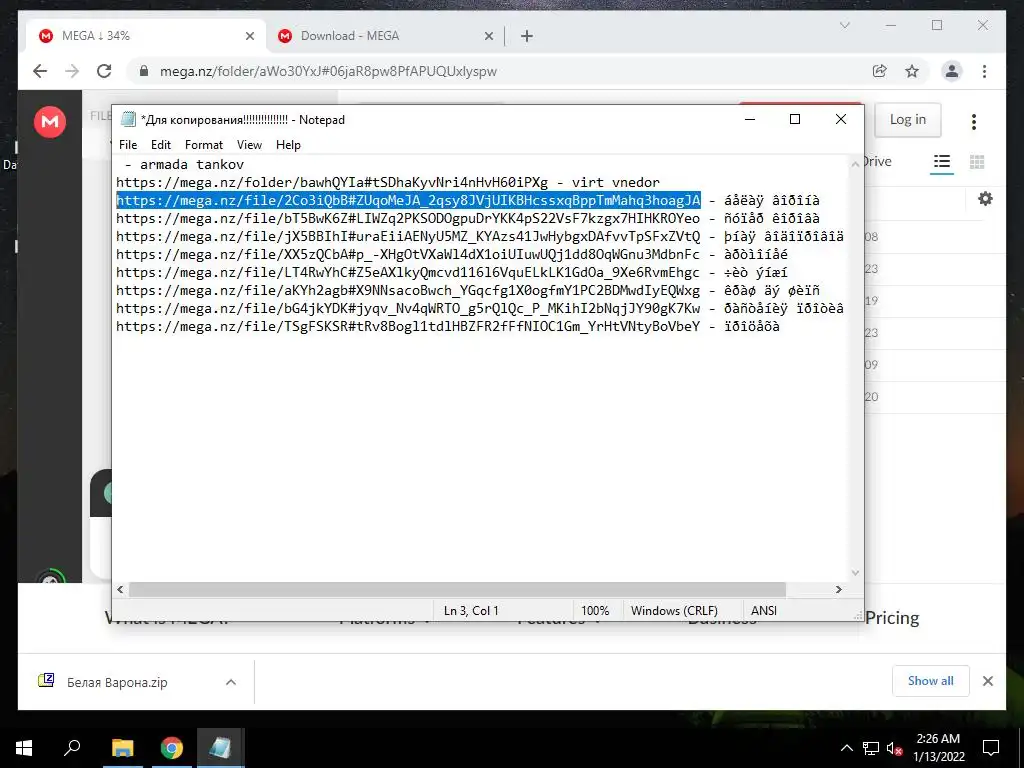1024x768 pixels.
Task: Switch MEGA to list view
Action: [x=941, y=162]
